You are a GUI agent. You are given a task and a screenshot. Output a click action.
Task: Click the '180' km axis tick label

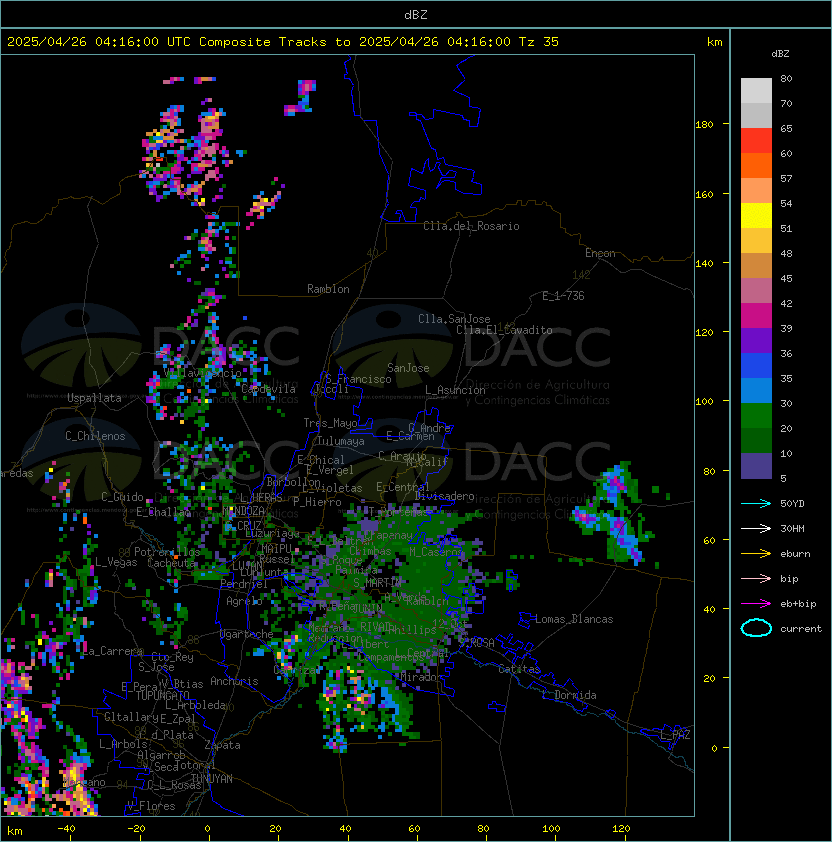pyautogui.click(x=704, y=125)
